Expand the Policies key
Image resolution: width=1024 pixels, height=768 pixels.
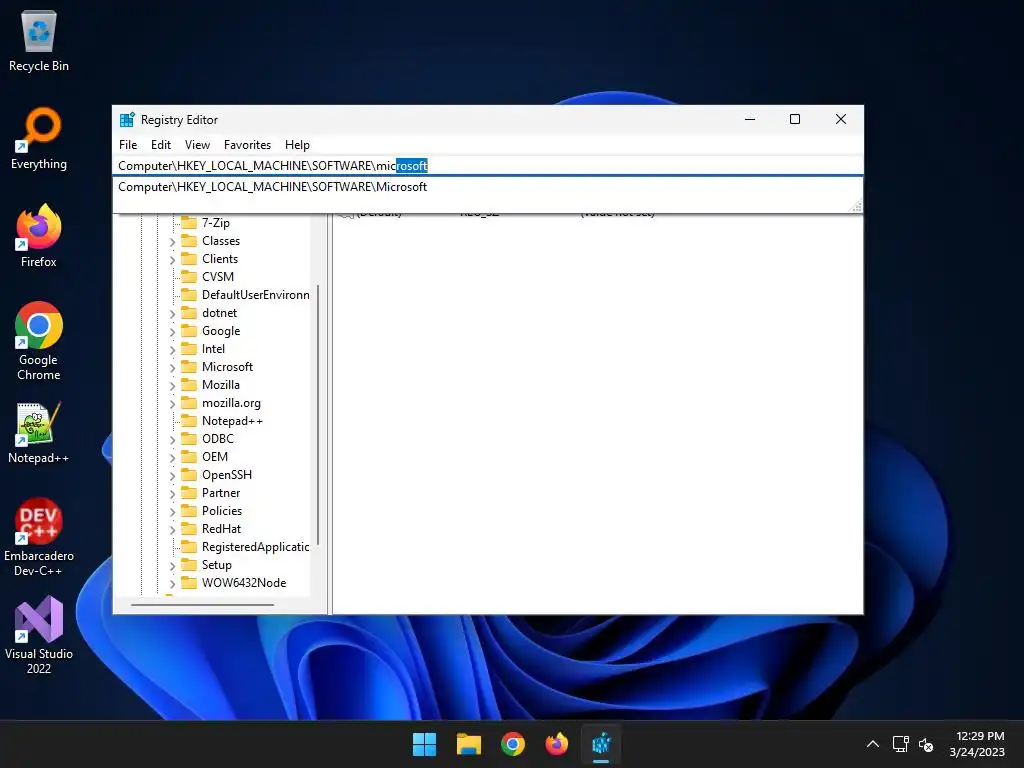coord(172,511)
